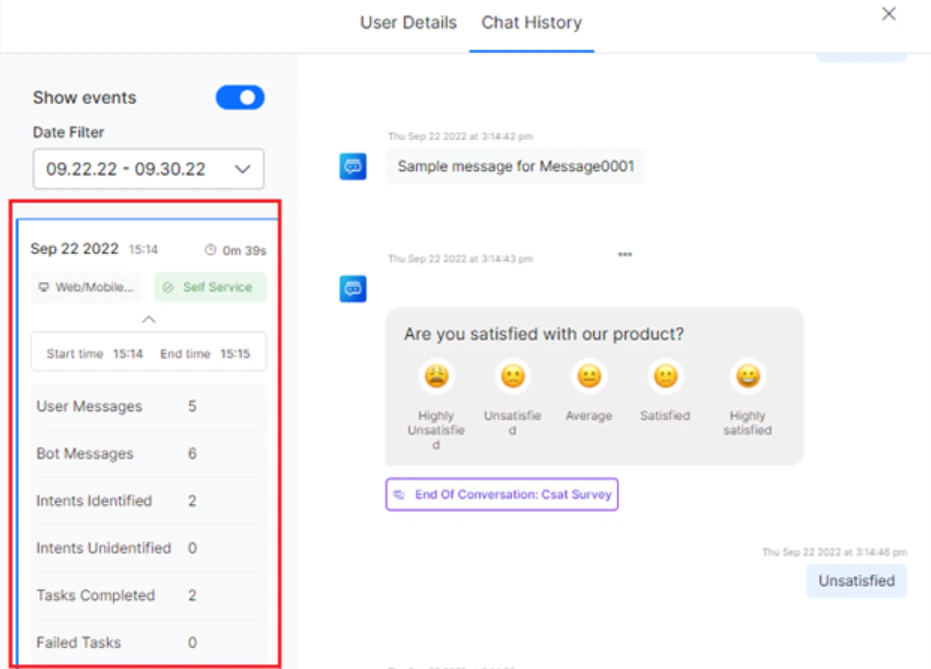Click the check icon in Self Service tag
The image size is (931, 669).
[x=168, y=287]
